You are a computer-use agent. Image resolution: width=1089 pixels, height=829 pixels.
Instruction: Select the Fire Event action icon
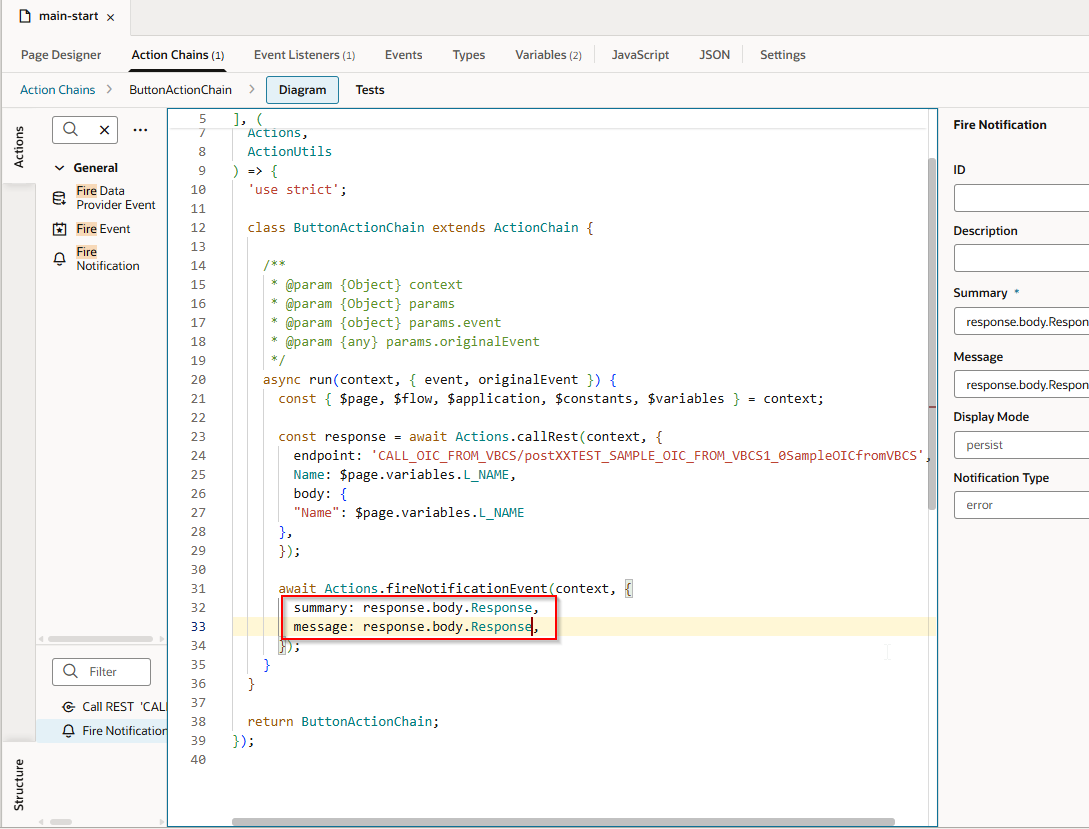coord(60,229)
